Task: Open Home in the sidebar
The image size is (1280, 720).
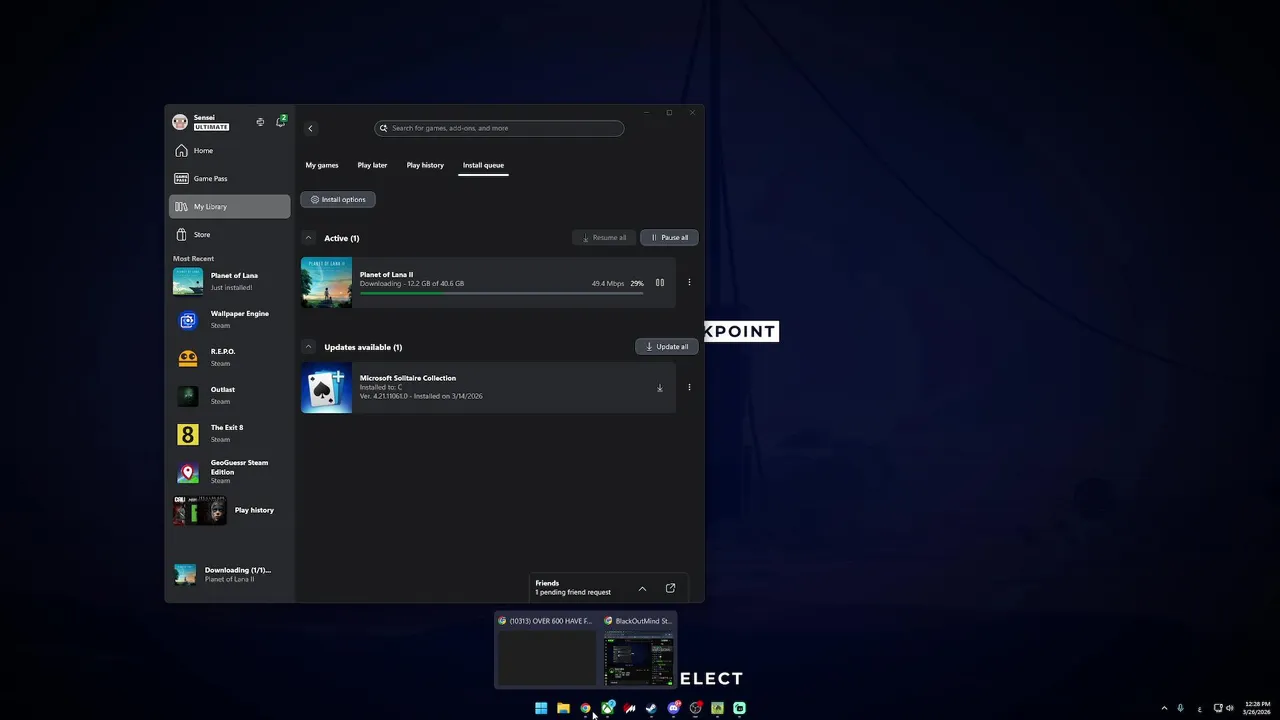Action: tap(230, 150)
